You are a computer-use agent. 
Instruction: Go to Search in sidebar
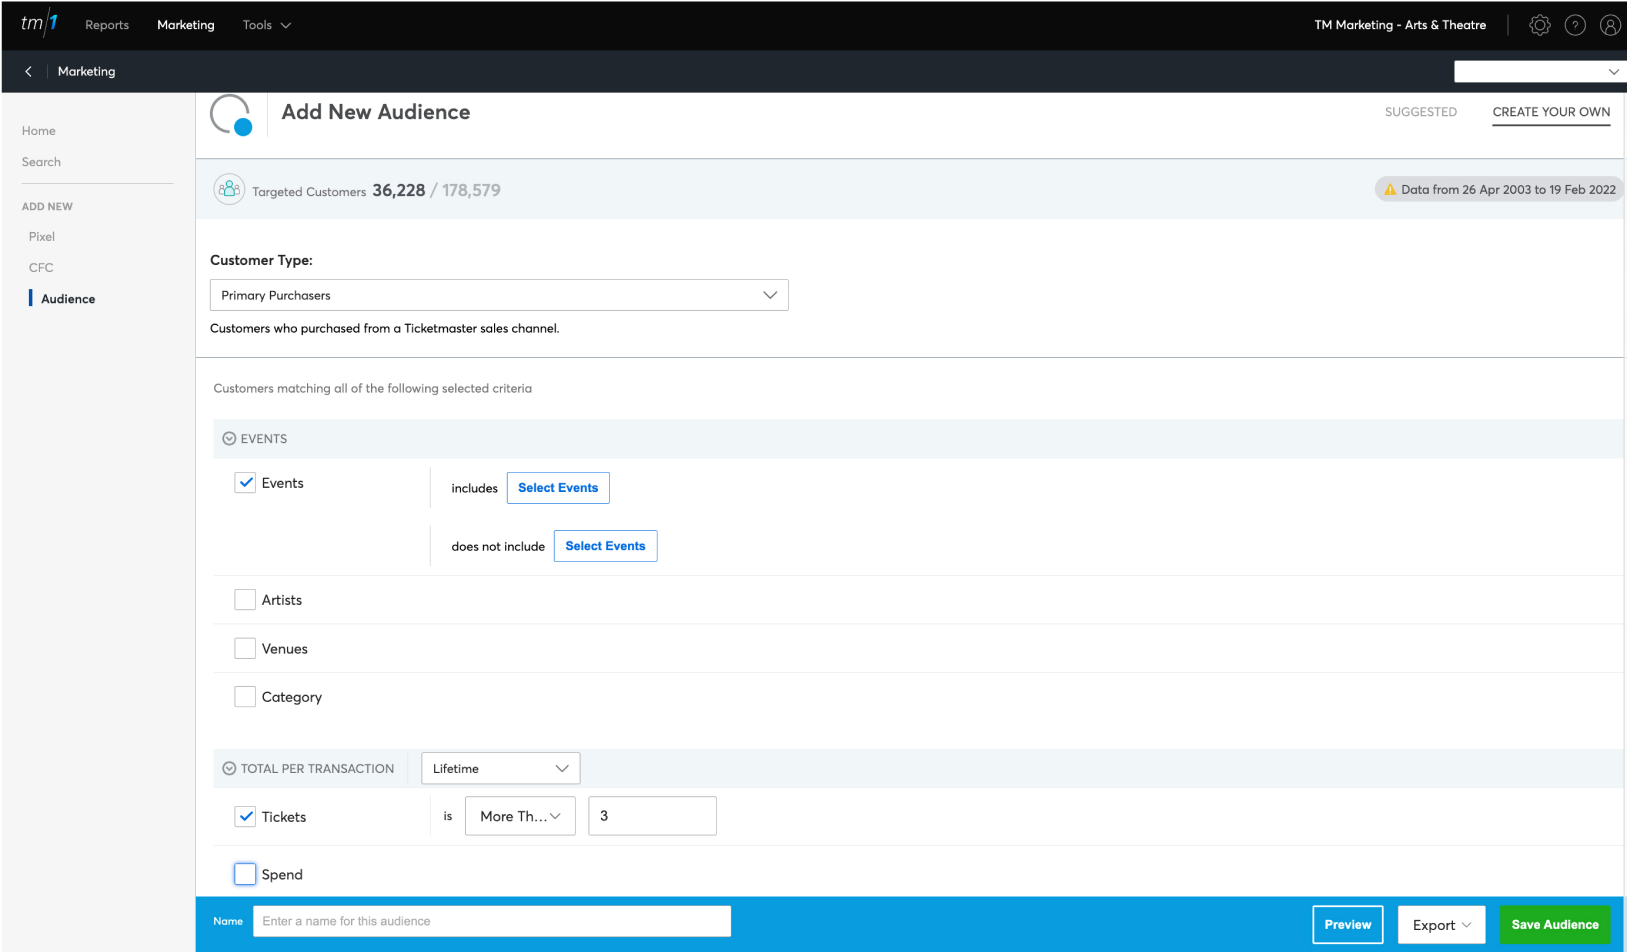[41, 162]
